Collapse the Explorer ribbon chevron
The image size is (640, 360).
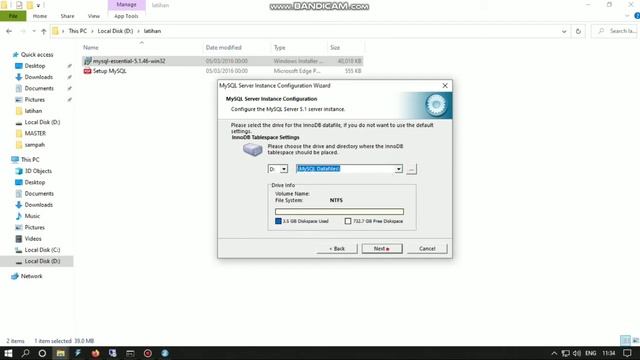(x=627, y=16)
